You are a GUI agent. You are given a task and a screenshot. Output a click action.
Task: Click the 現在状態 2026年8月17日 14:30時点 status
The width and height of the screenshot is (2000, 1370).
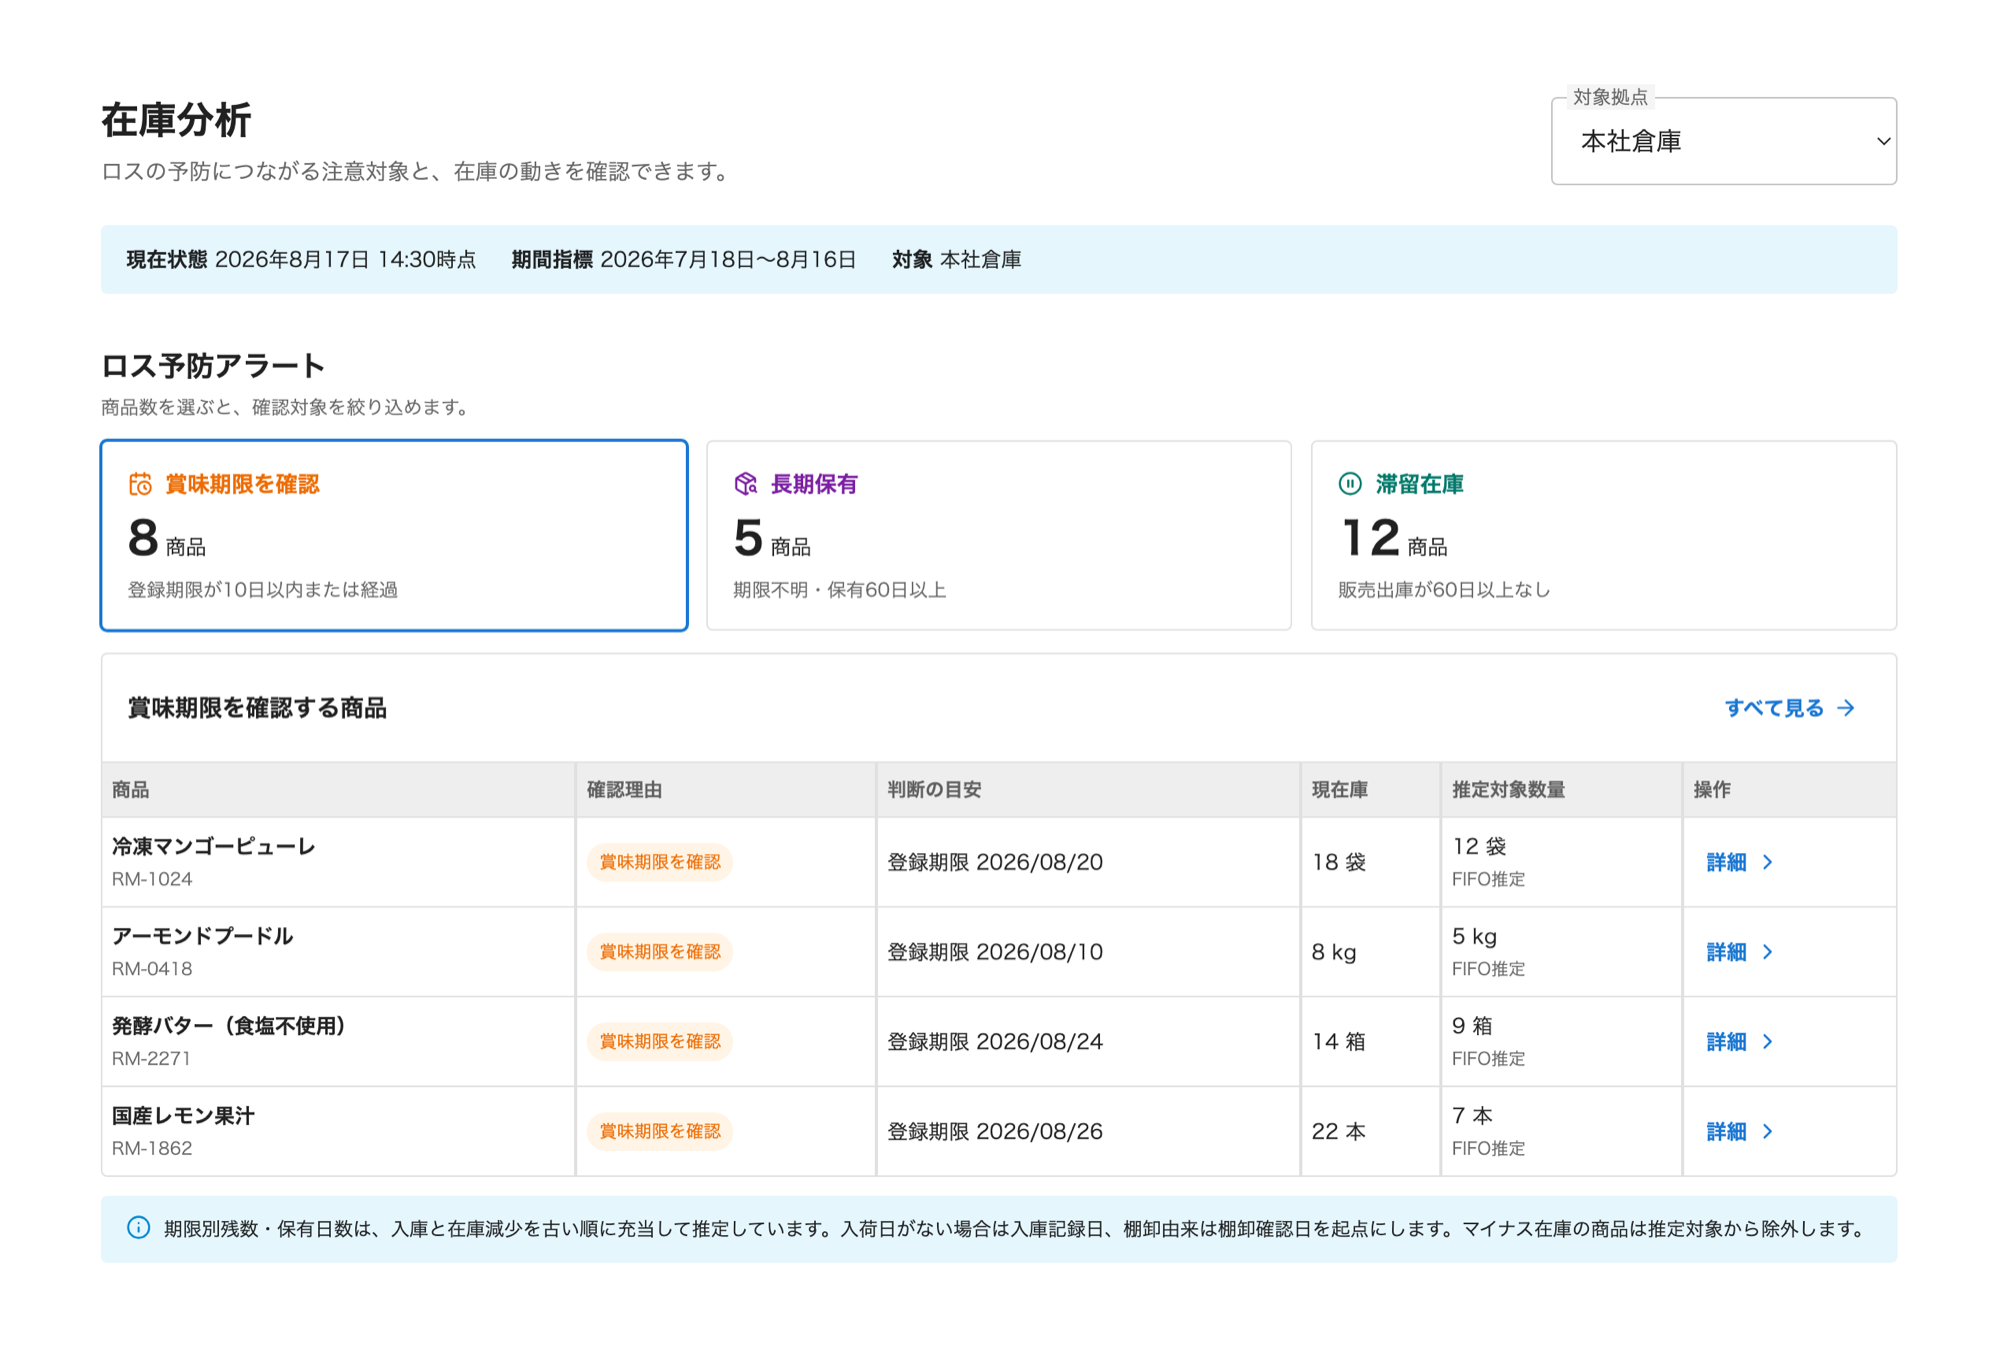[x=301, y=260]
